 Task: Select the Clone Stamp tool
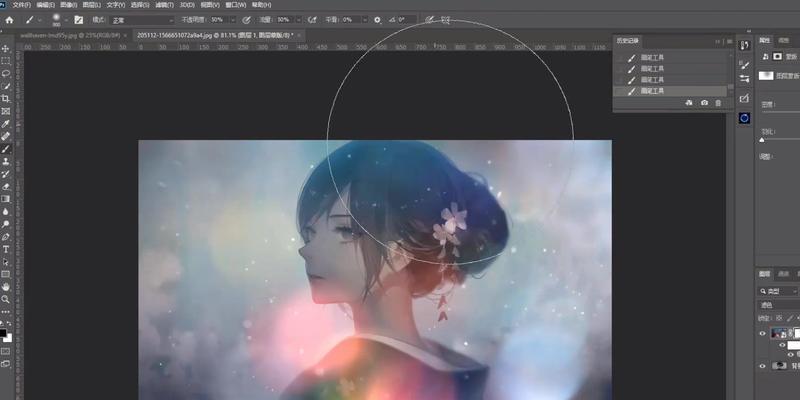pos(6,161)
